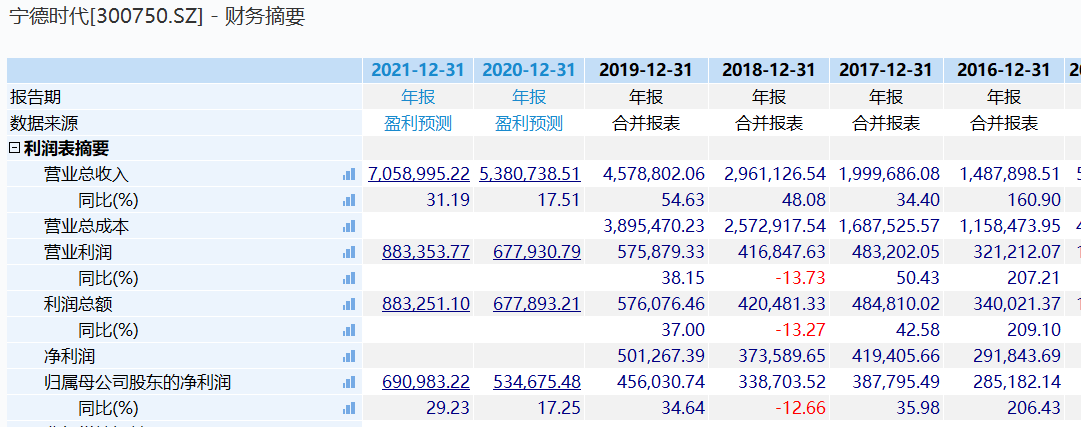Click 2019 net profit cell 501,267.39
The width and height of the screenshot is (1081, 427).
[660, 357]
